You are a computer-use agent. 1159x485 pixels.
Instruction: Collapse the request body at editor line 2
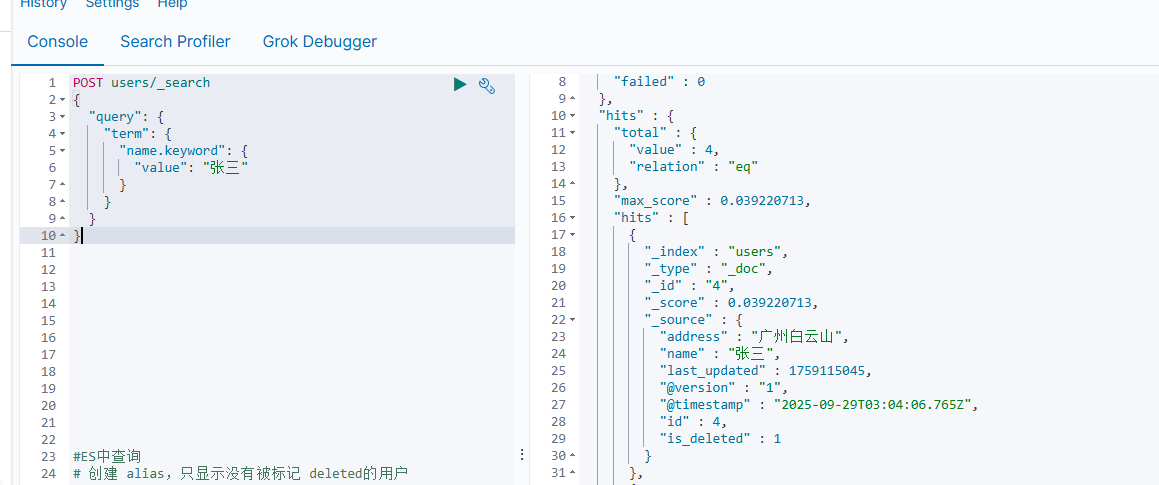(x=62, y=100)
